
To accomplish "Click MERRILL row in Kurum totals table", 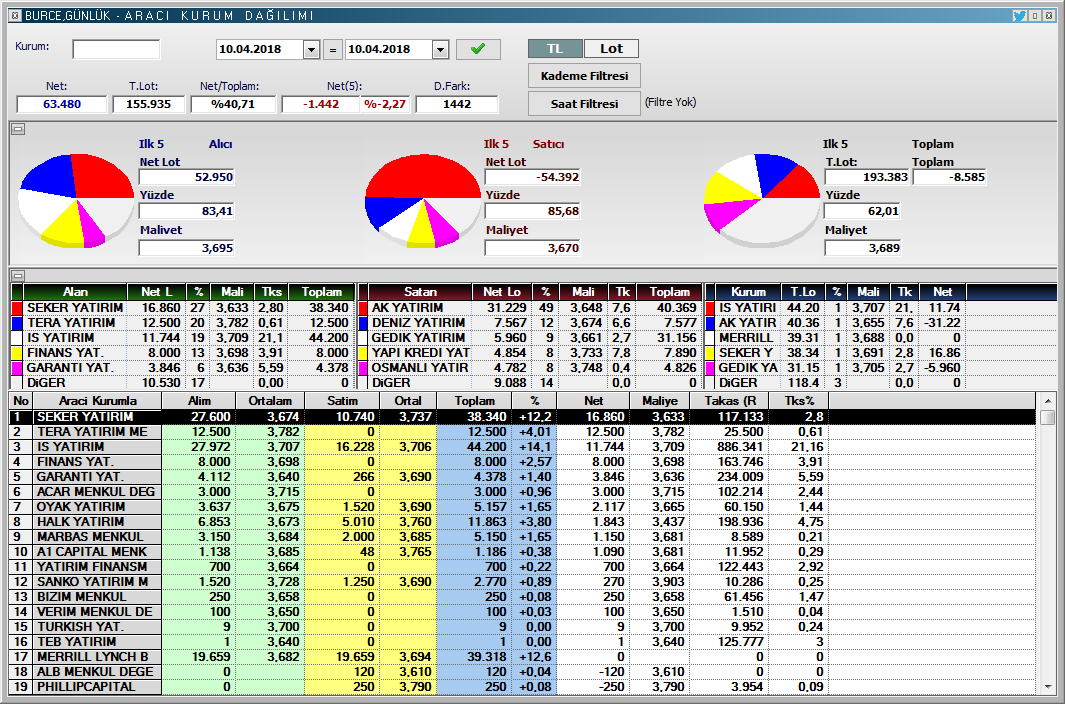I will coord(746,338).
